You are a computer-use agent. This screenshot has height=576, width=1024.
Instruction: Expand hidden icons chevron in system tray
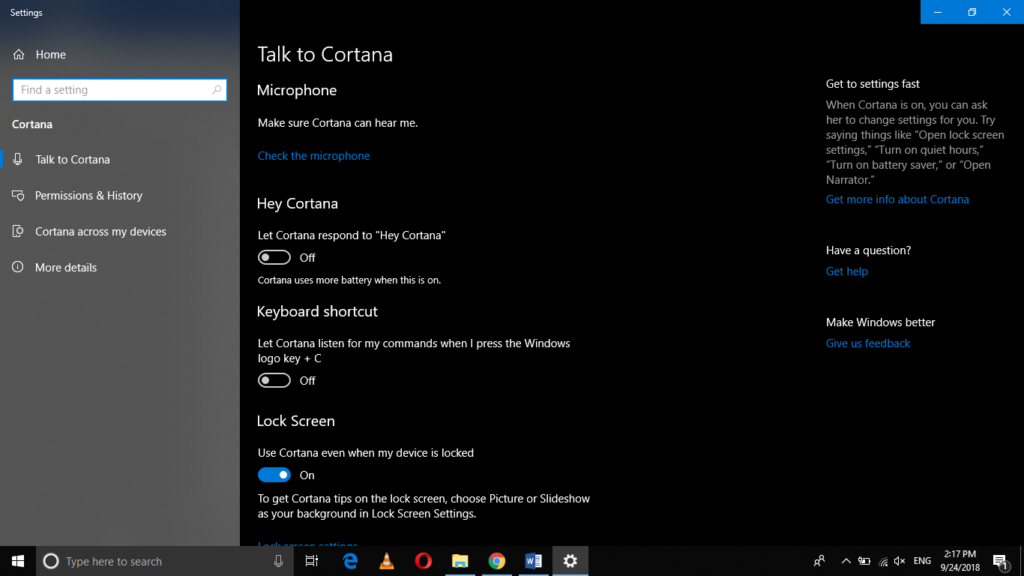point(845,561)
